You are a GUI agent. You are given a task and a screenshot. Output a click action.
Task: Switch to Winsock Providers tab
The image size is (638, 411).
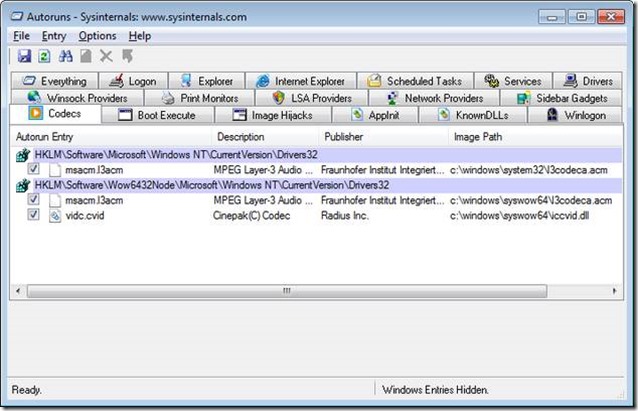click(x=77, y=98)
